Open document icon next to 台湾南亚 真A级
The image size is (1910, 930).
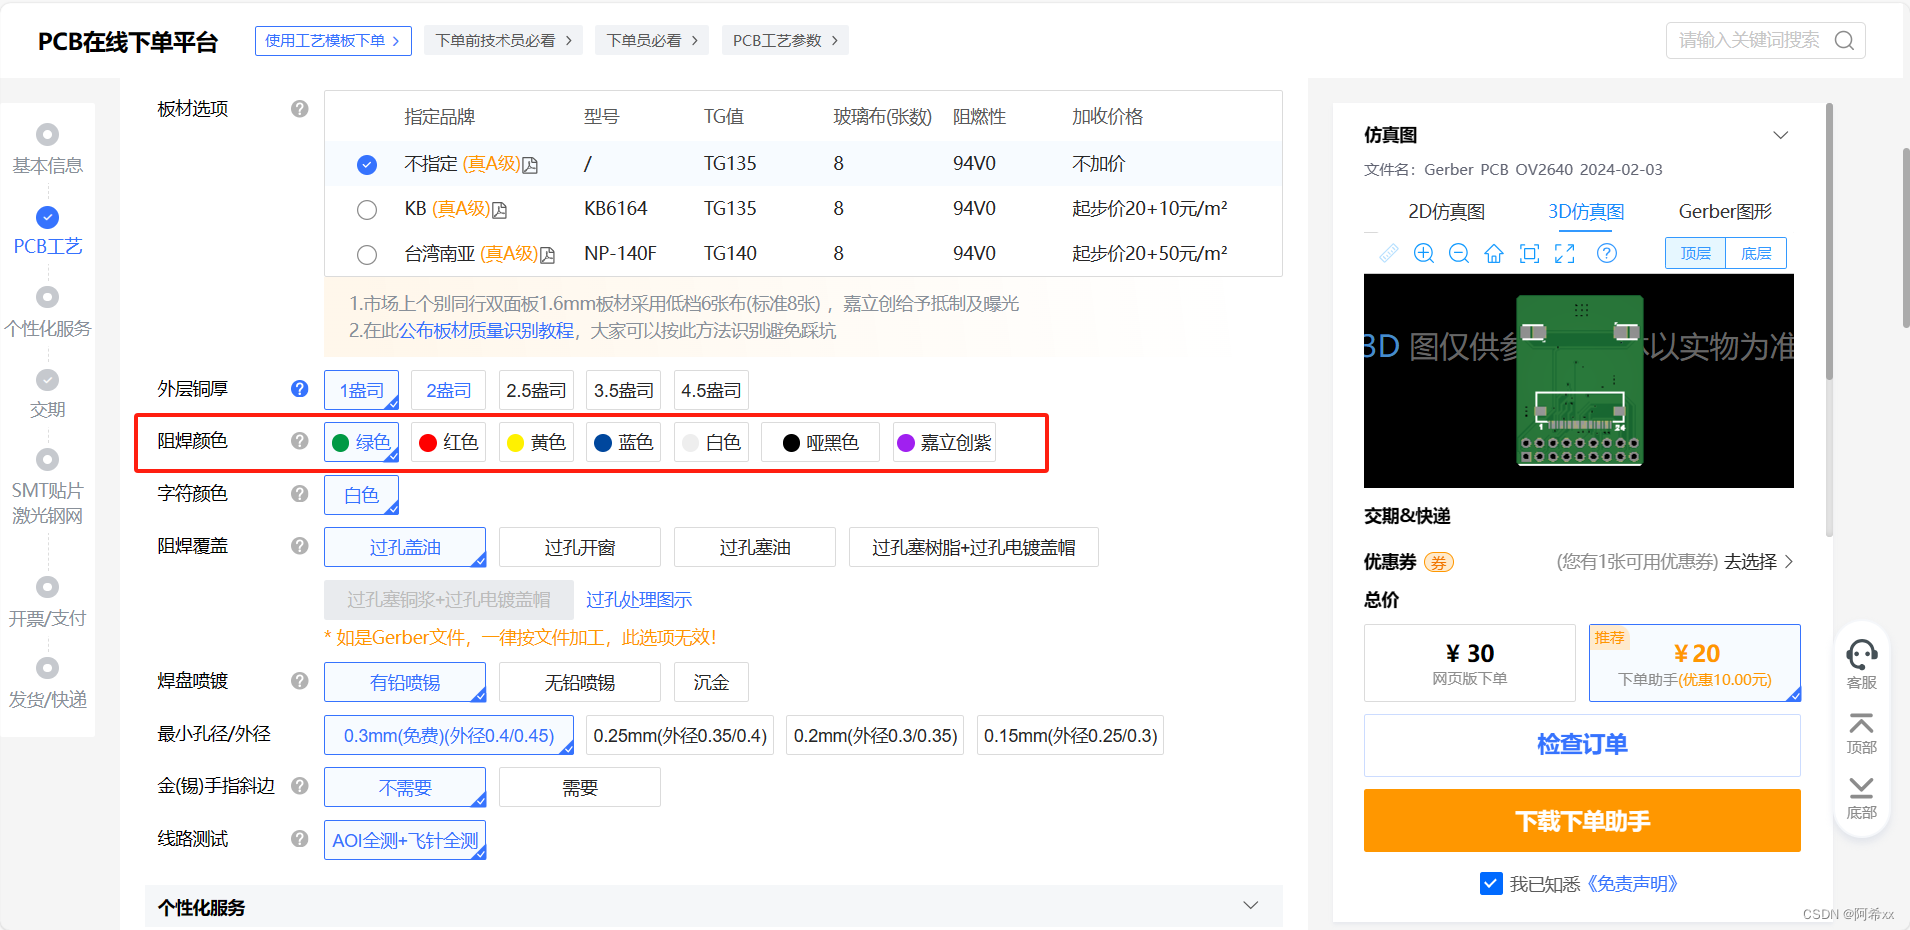548,255
